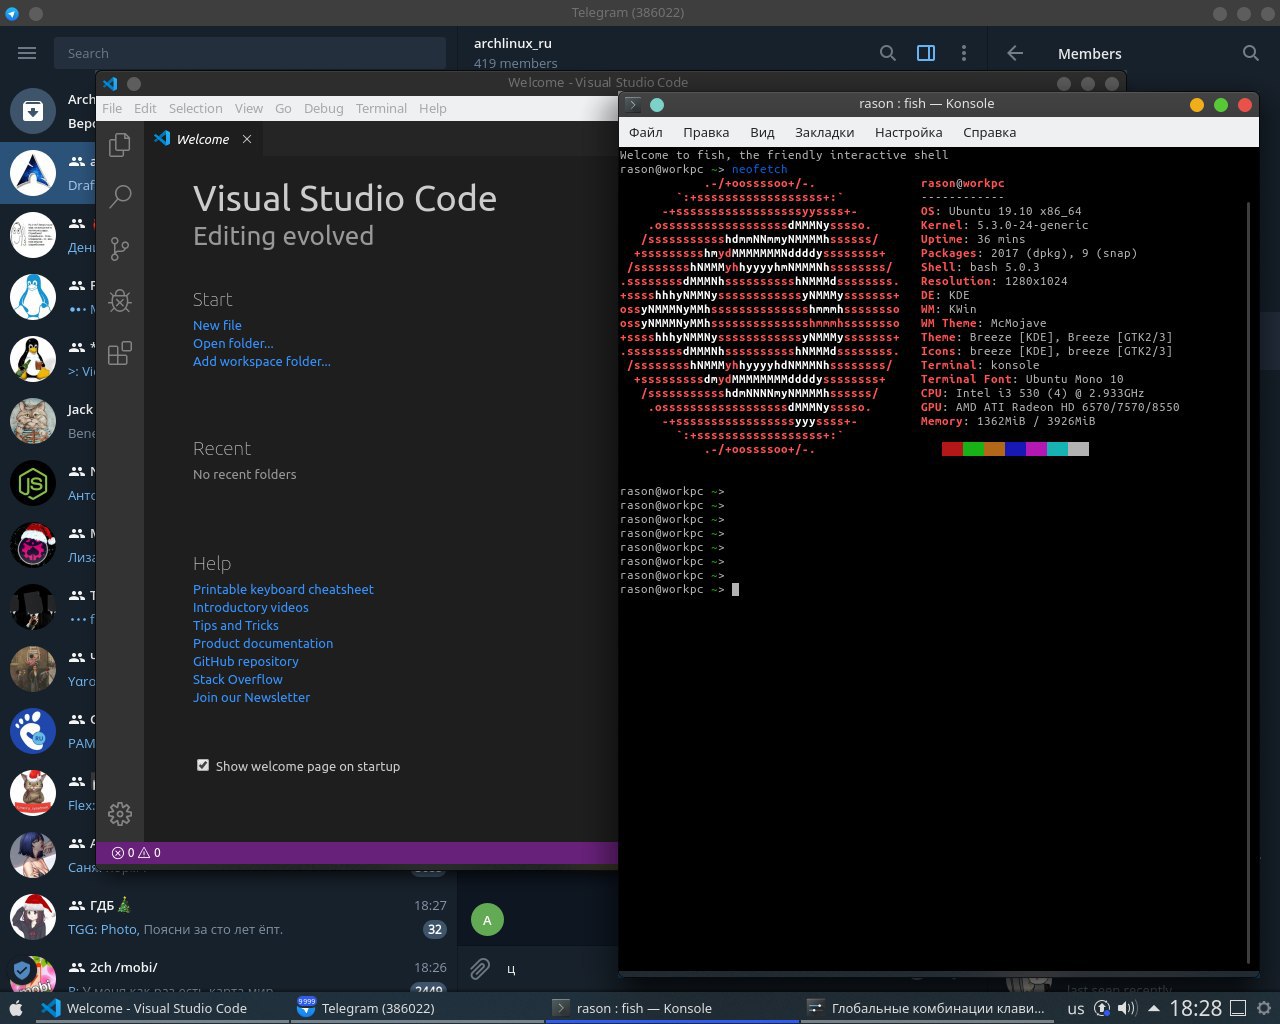Screen dimensions: 1280x1024
Task: Open Telegram chat's three-dot more menu
Action: [x=963, y=53]
